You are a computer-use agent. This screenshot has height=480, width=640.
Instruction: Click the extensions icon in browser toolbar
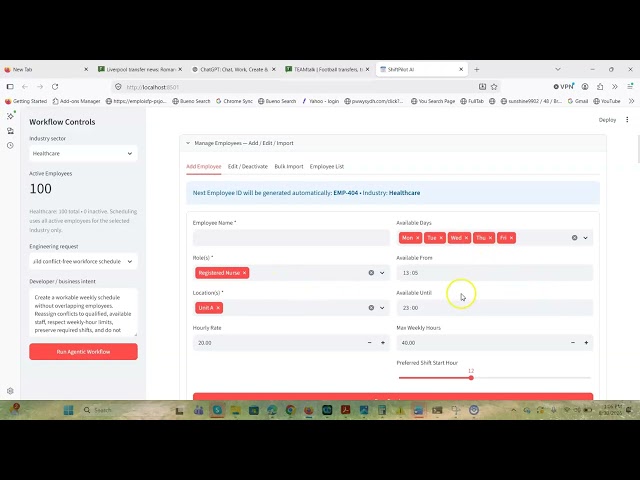click(600, 87)
